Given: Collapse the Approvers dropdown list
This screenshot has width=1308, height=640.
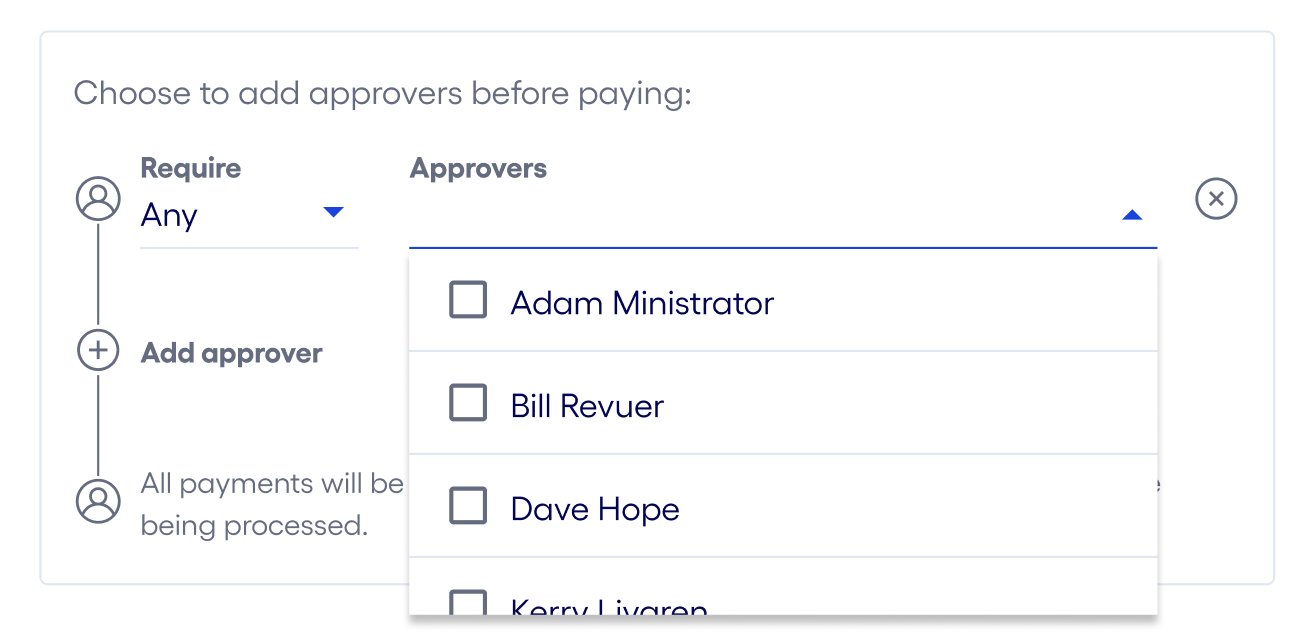Looking at the screenshot, I should (1130, 214).
